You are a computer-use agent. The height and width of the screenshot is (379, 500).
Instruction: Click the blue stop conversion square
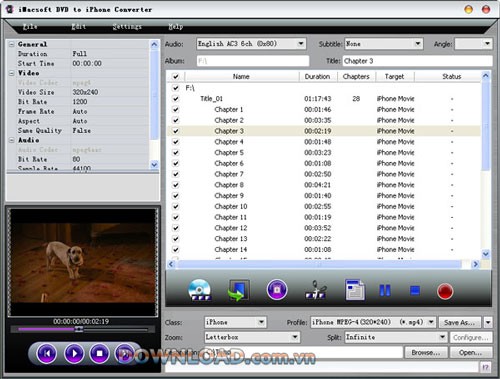coord(415,290)
